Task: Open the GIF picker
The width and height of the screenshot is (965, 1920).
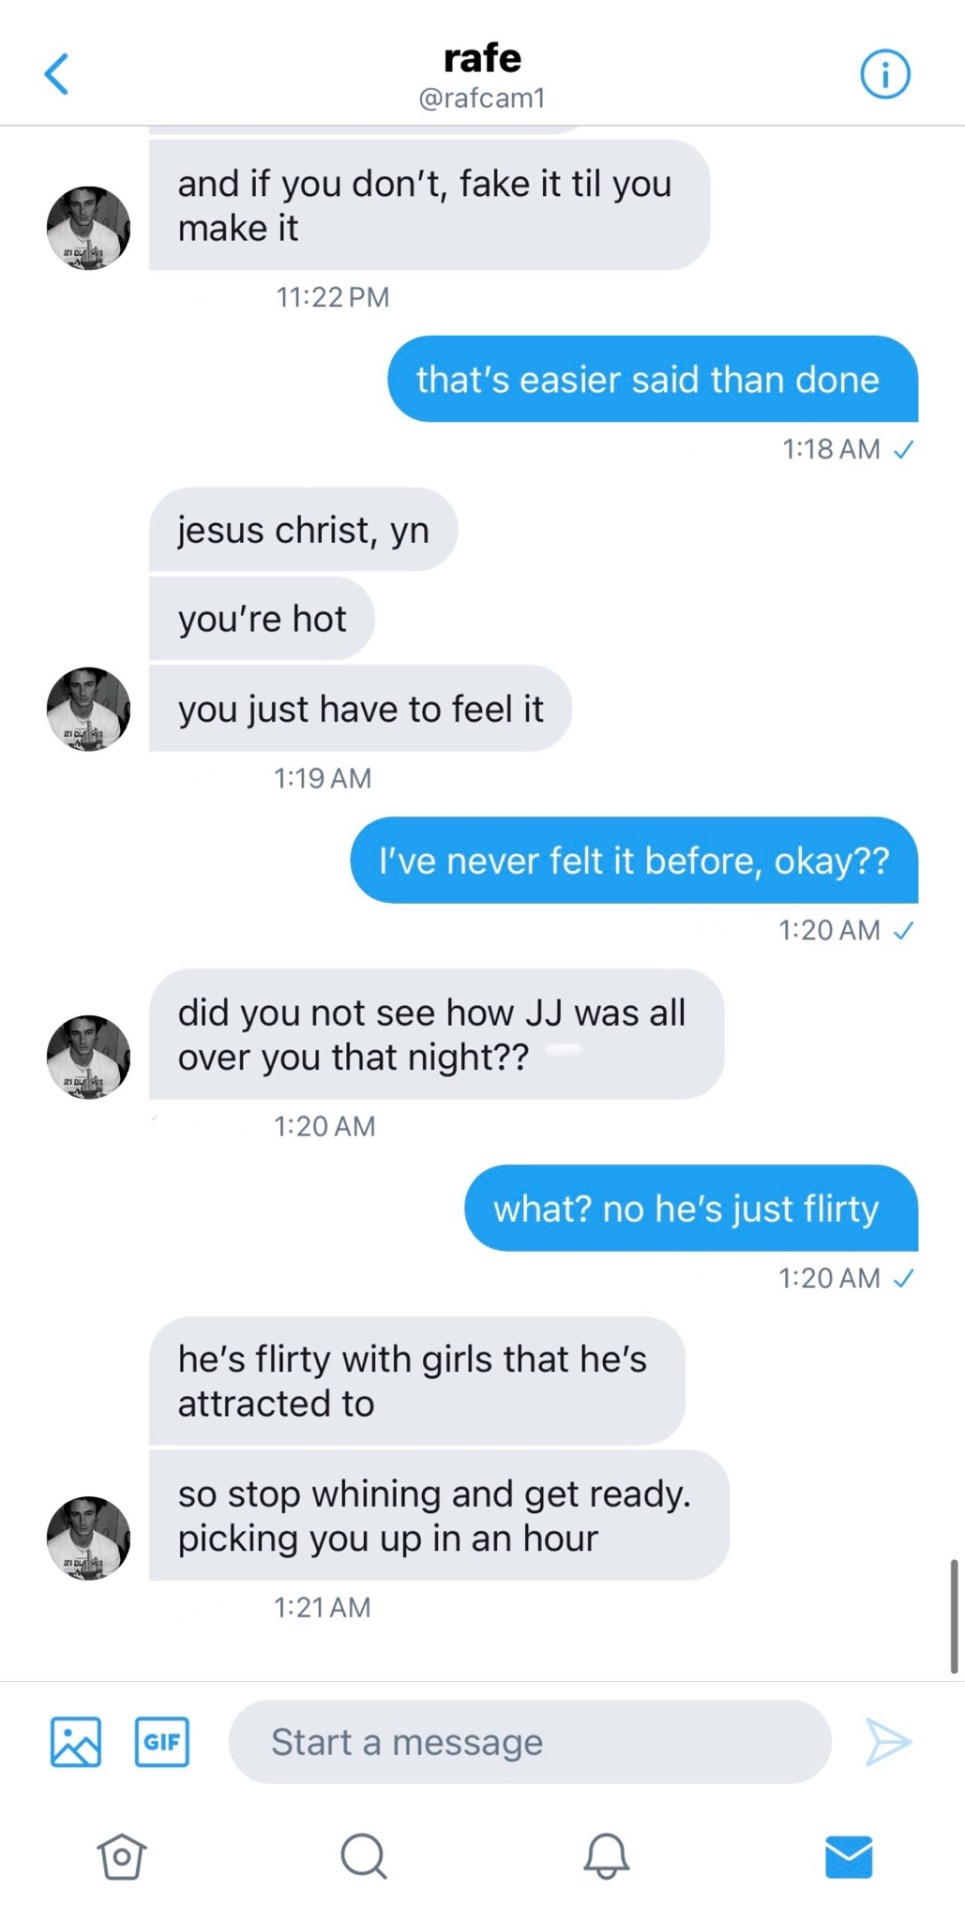Action: (x=162, y=1742)
